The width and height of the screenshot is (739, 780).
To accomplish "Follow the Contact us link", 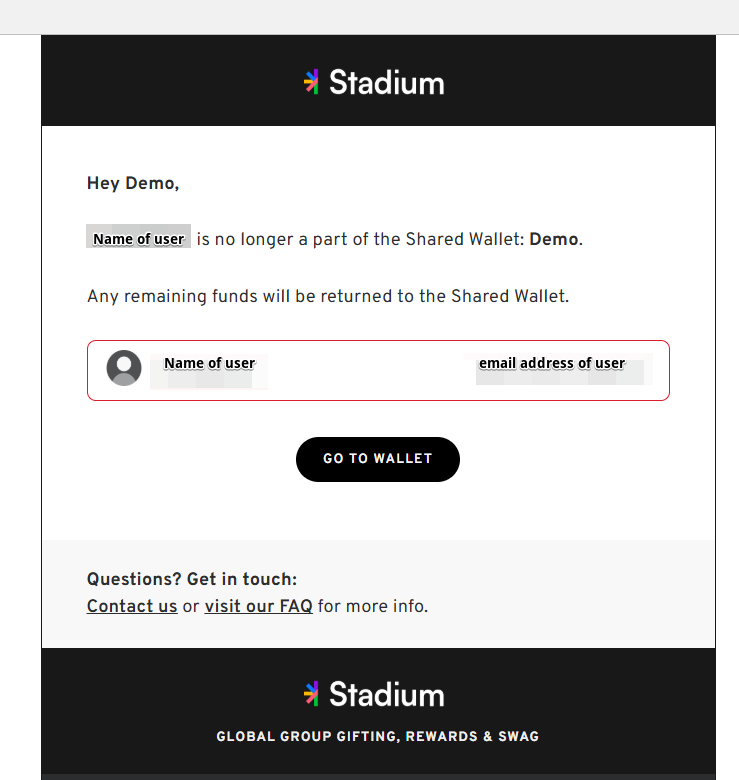I will coord(132,606).
